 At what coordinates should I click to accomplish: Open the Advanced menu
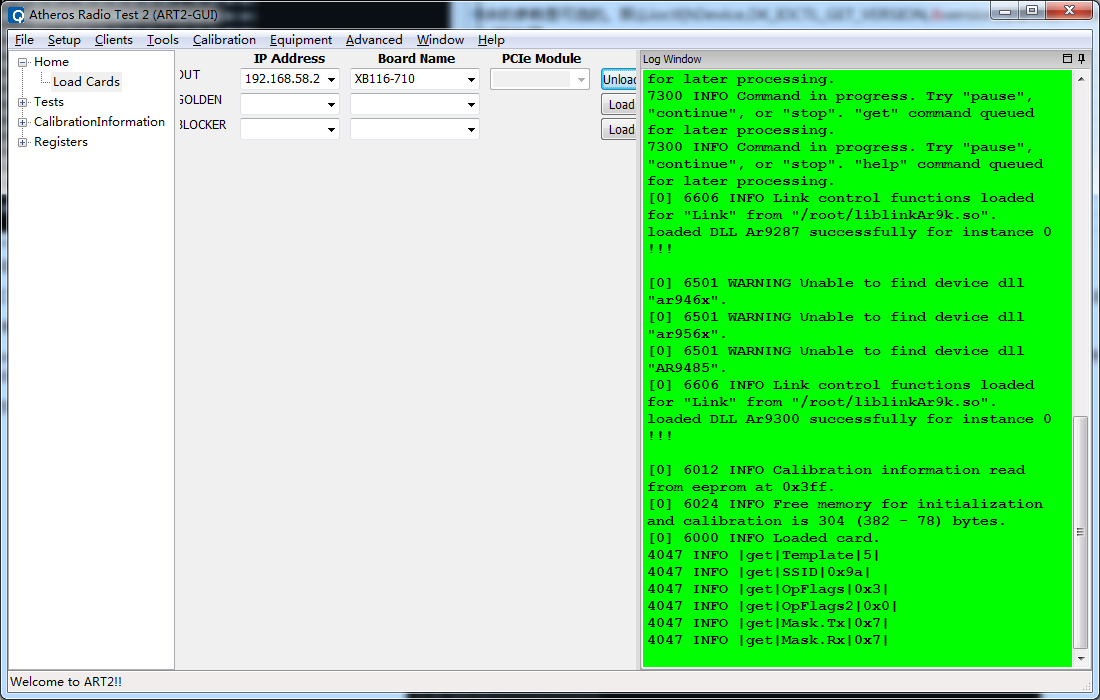tap(374, 40)
